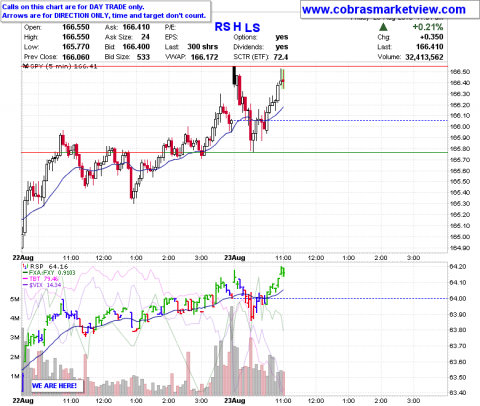This screenshot has width=480, height=406.
Task: Click the bar icon beside RSP legend
Action: pos(25,266)
